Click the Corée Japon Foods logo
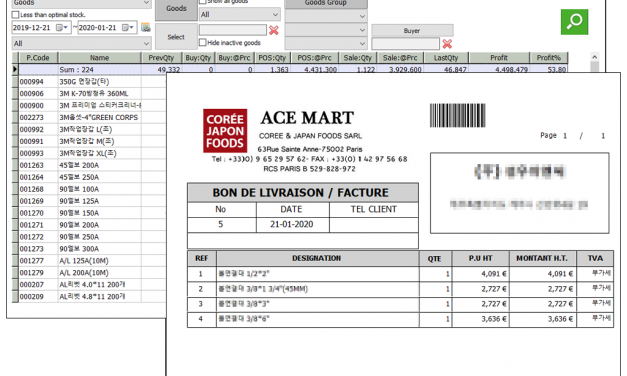 pos(225,131)
